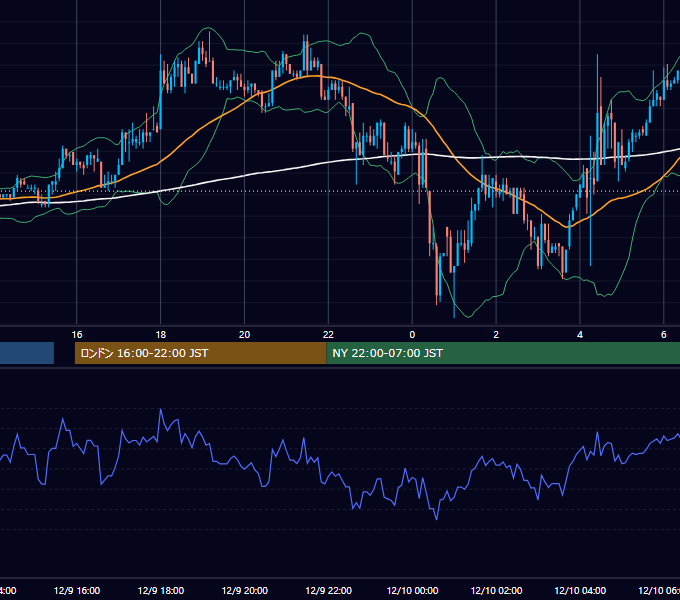
Task: Click the NY 22:00-07:00 JST session bar
Action: [x=503, y=353]
